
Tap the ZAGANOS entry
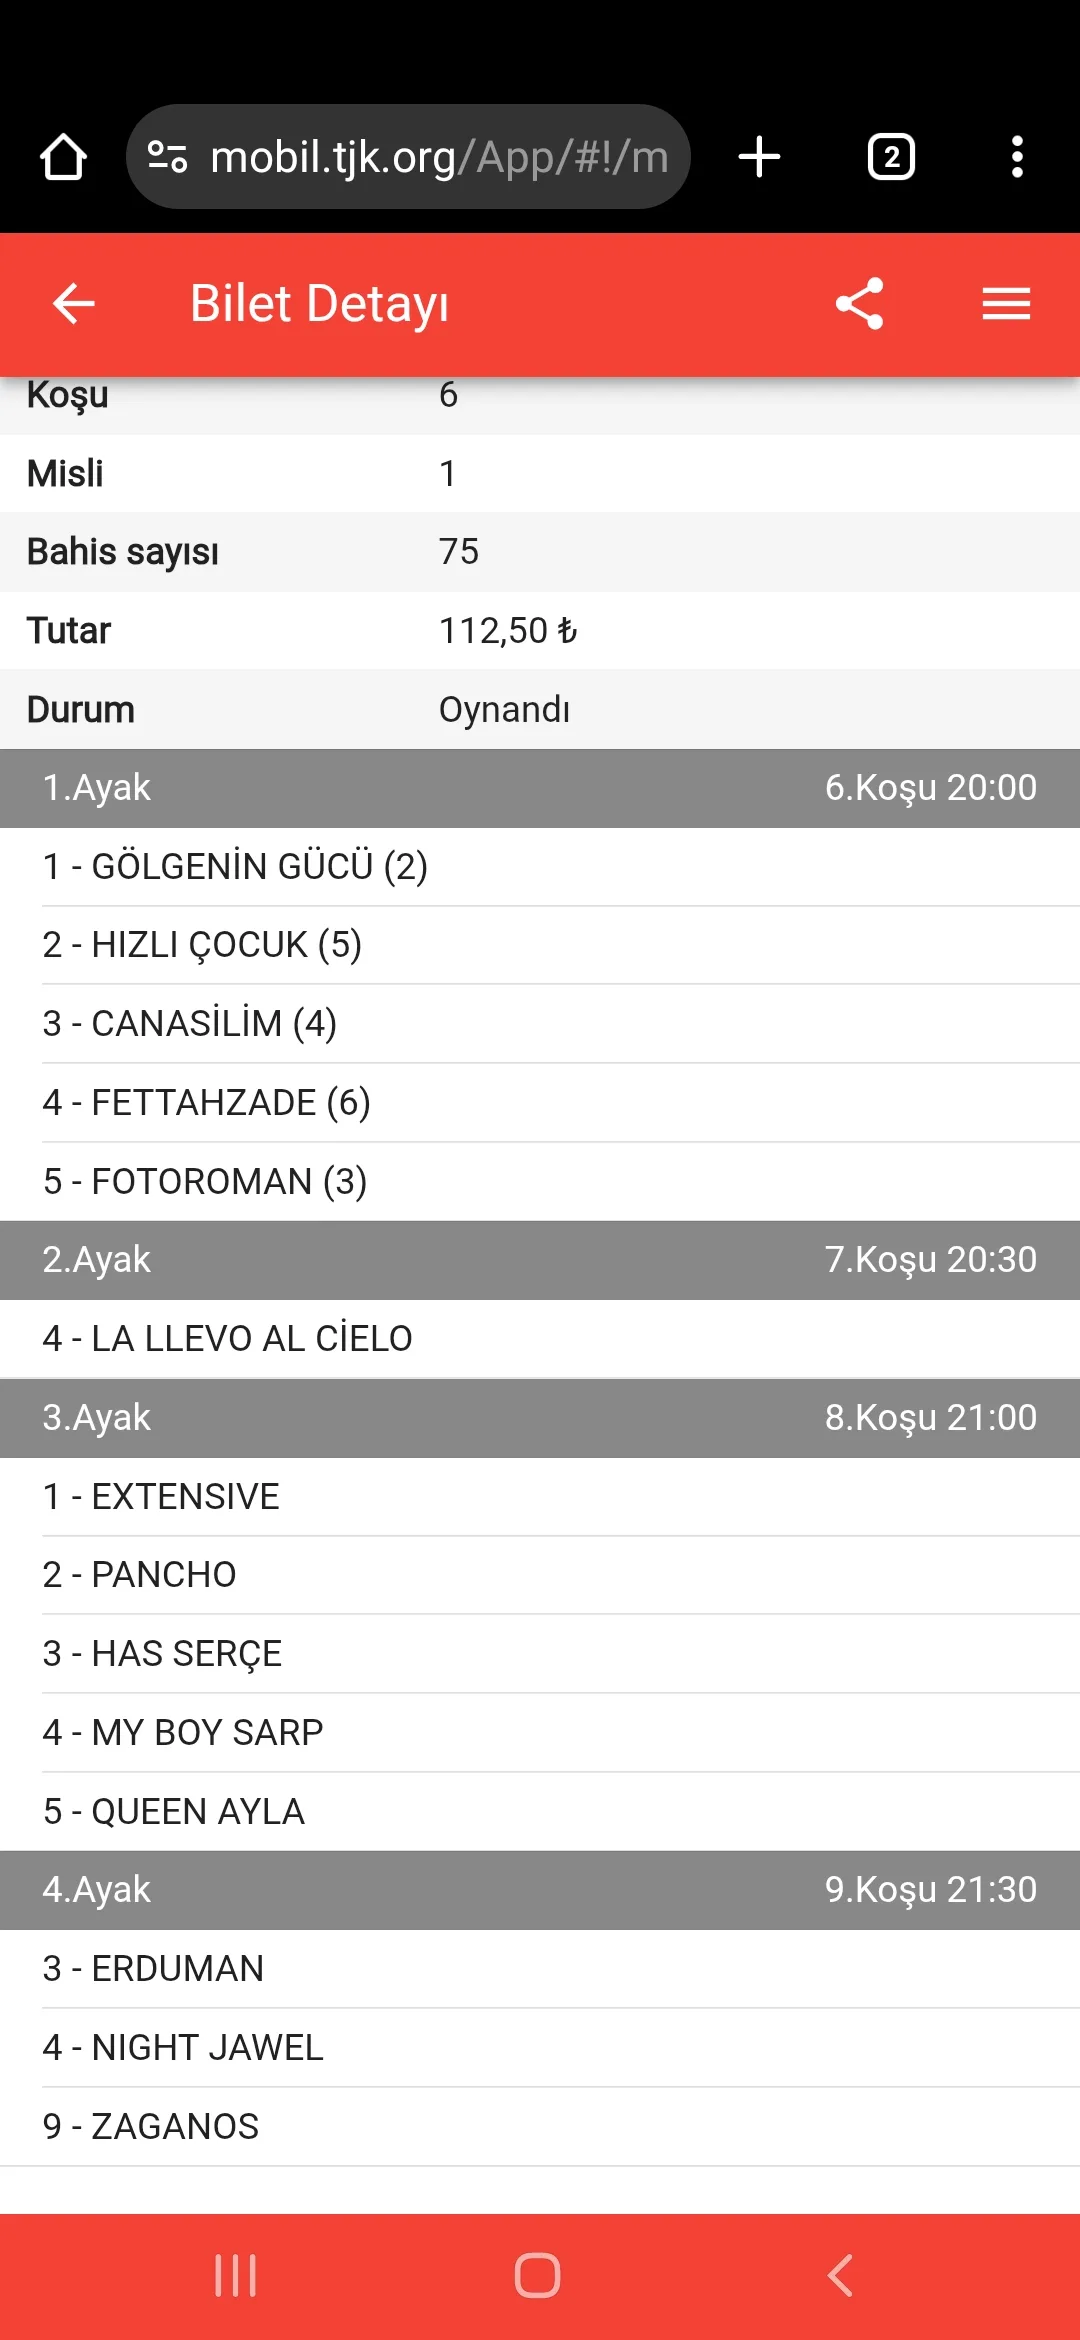coord(151,2126)
